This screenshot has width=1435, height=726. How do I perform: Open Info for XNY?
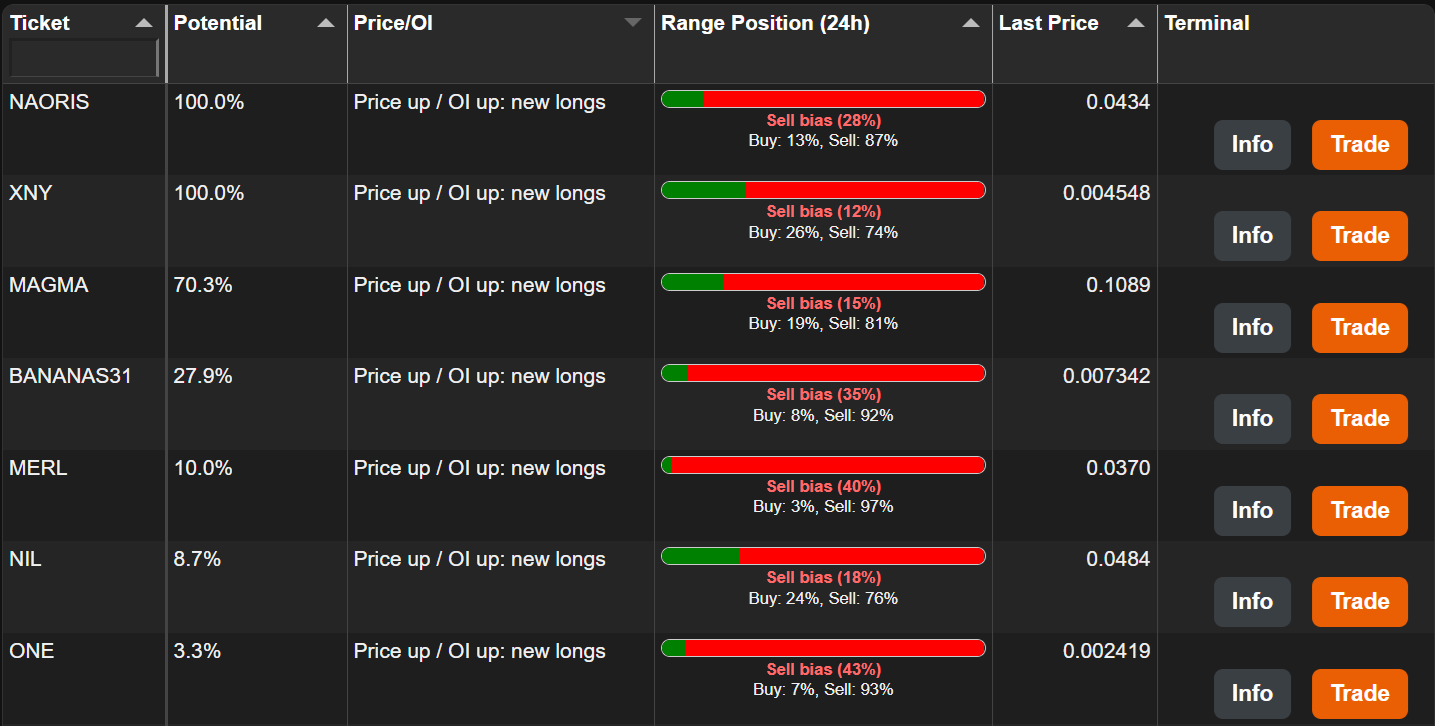click(x=1252, y=236)
